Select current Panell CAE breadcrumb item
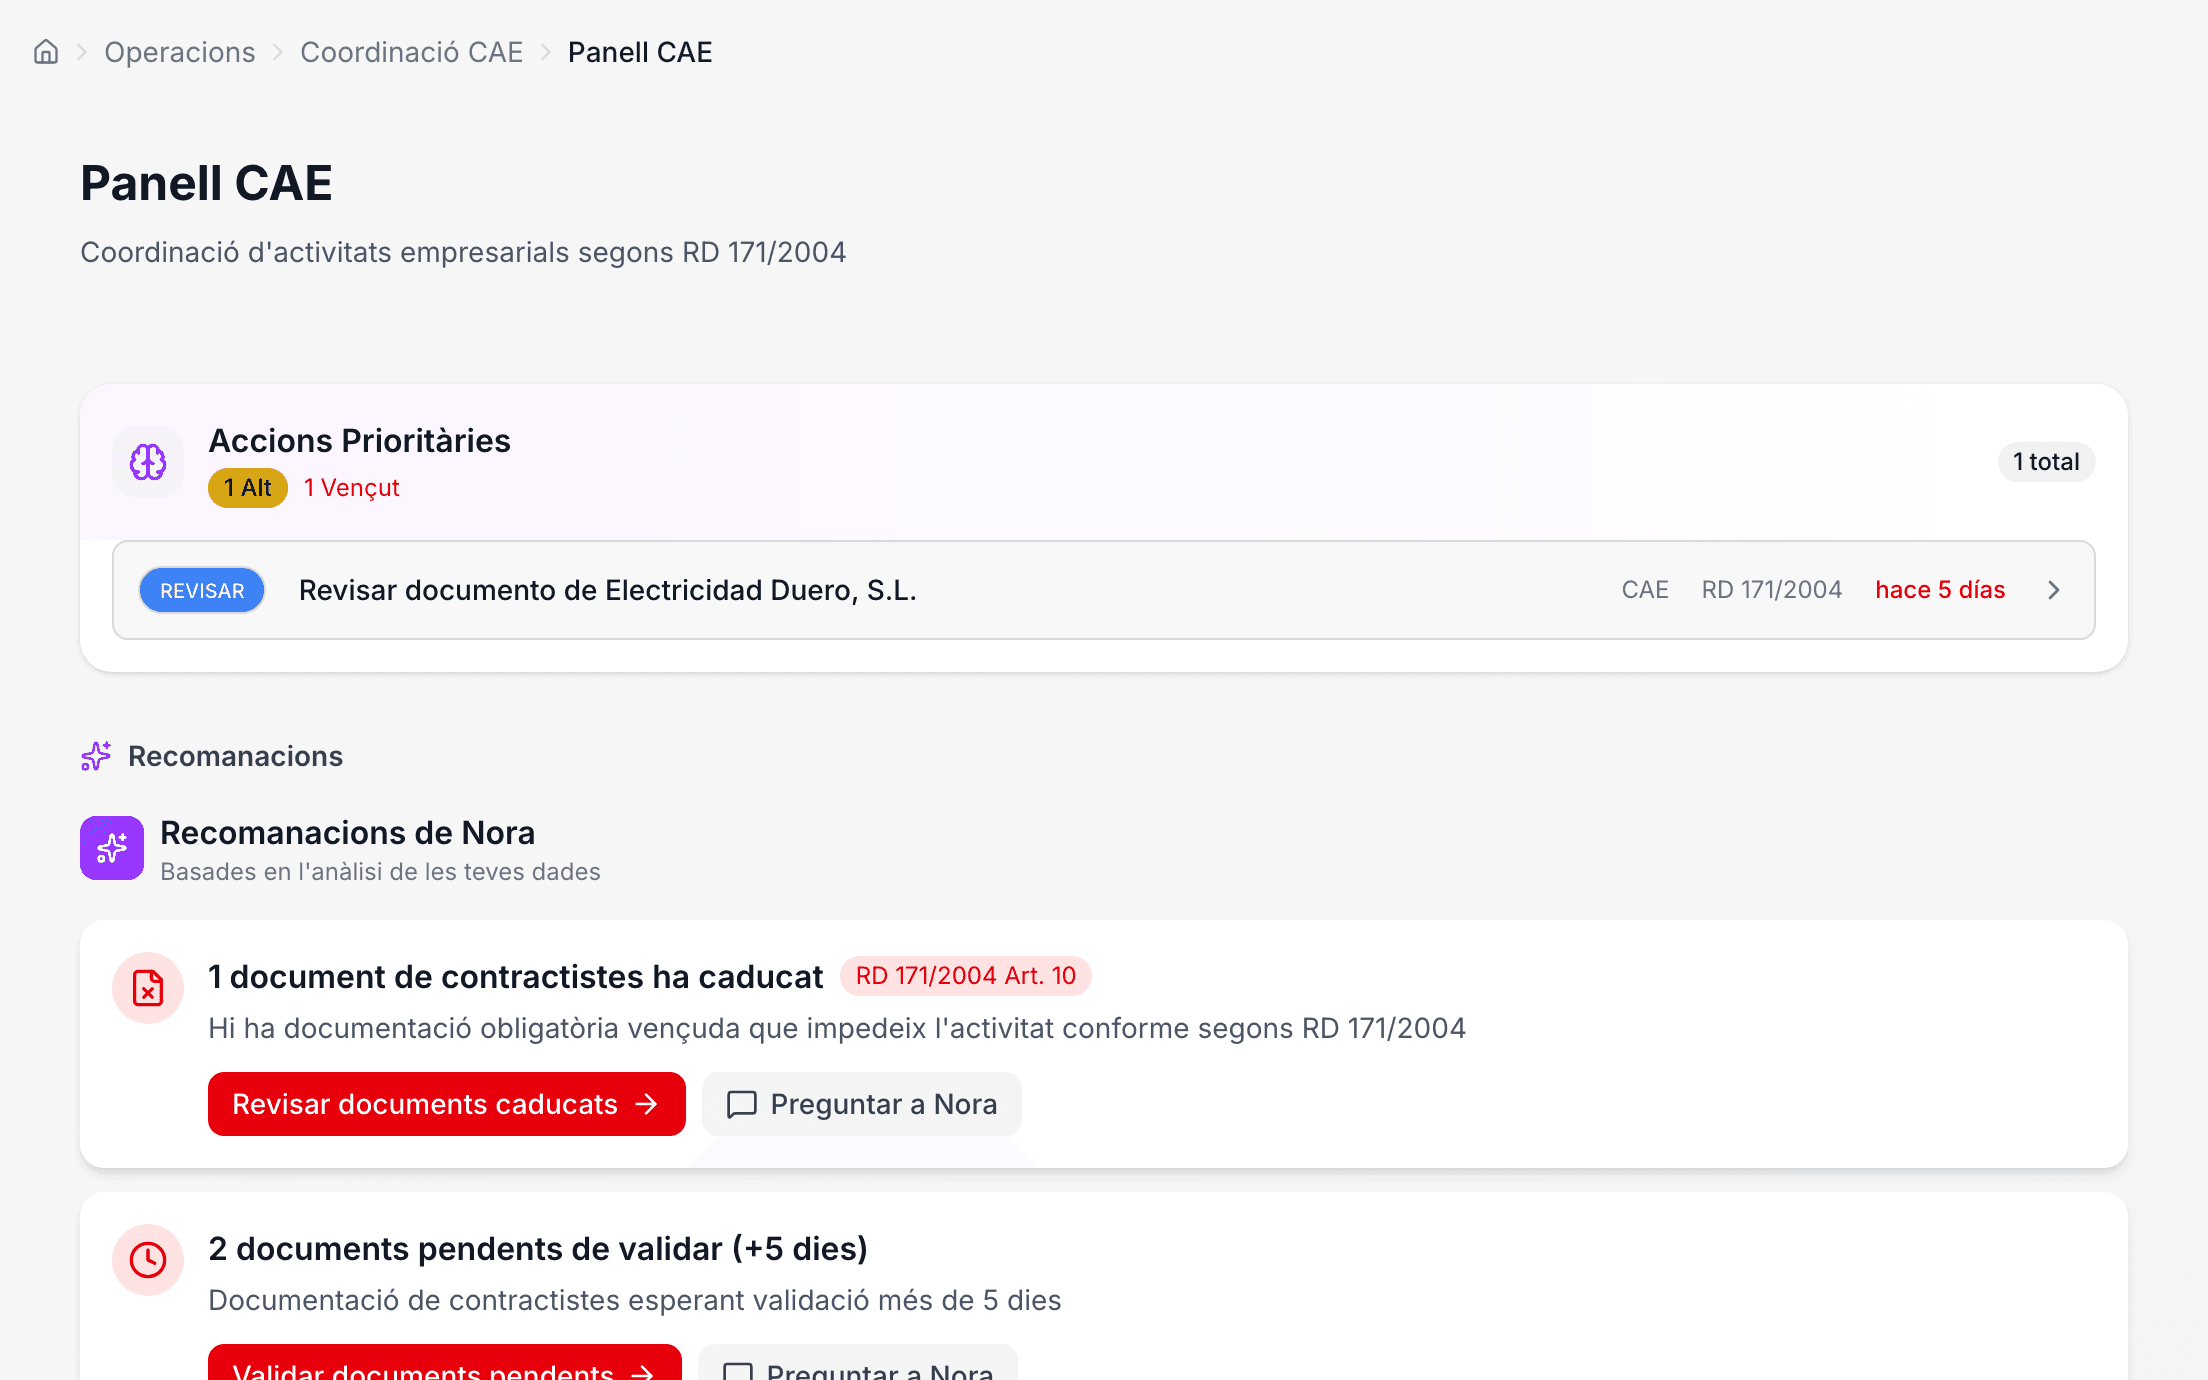 [640, 52]
